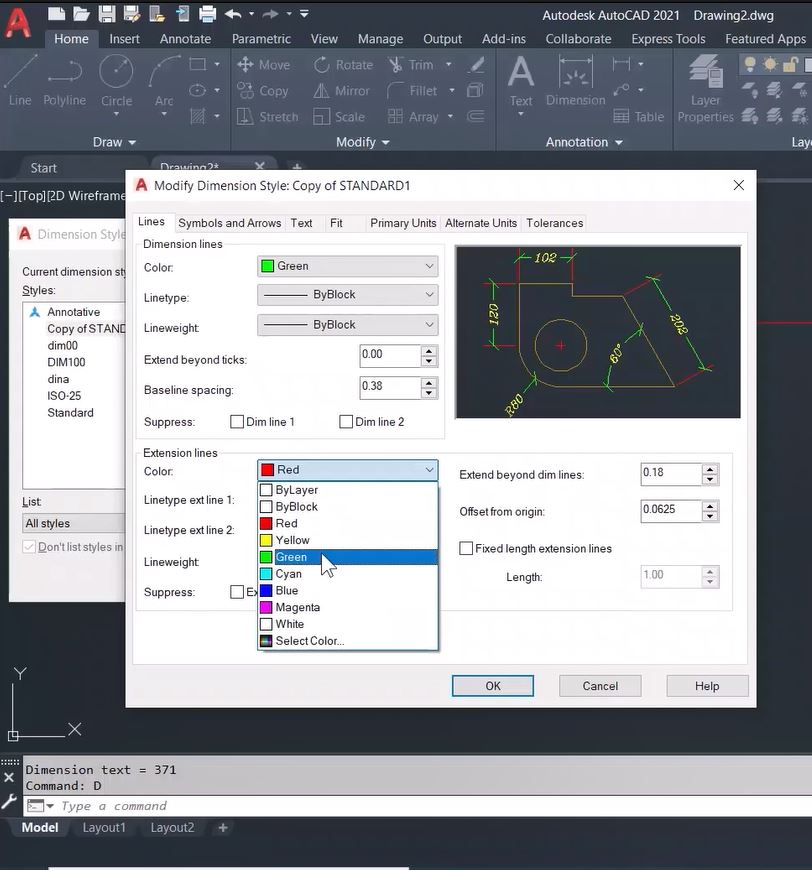Screen dimensions: 812x870
Task: Click the AutoCAD application menu logo
Action: (x=18, y=23)
